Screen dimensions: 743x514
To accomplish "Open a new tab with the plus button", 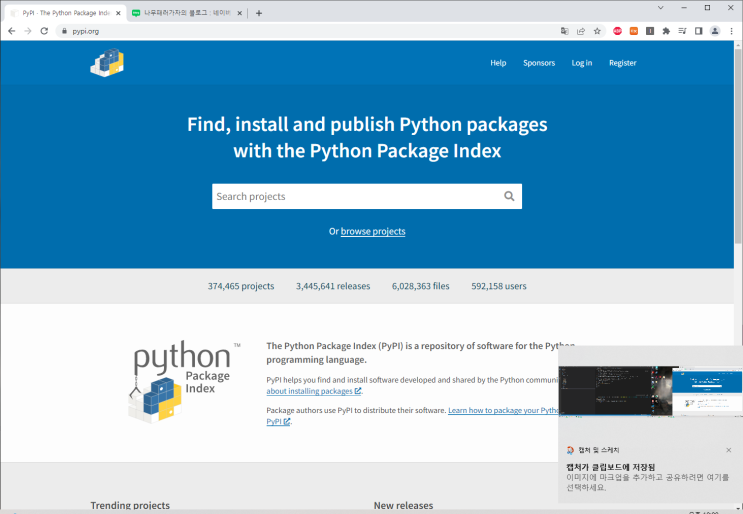I will pos(259,13).
